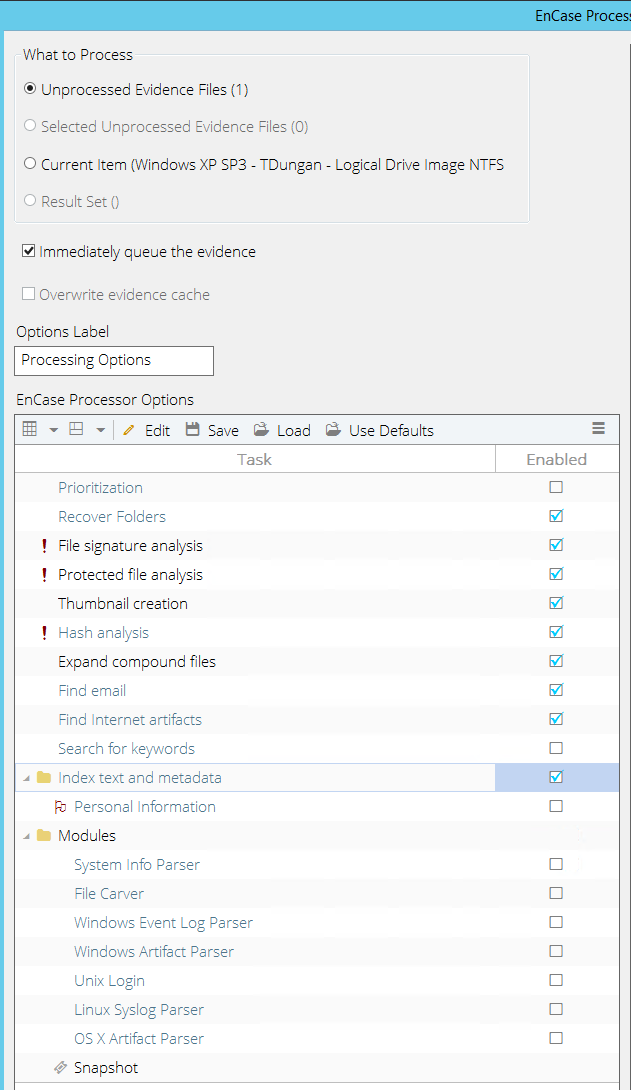Disable the Recover Folders checkbox
This screenshot has height=1090, width=631.
tap(556, 516)
